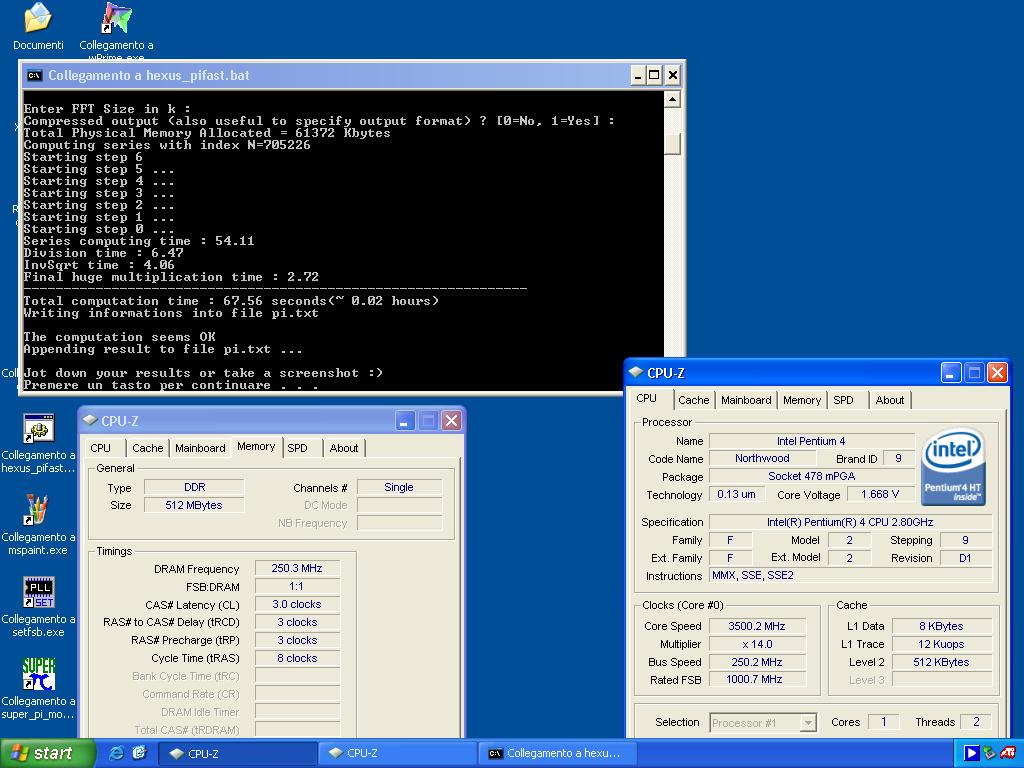Viewport: 1024px width, 768px height.
Task: Click the Level 2 512 KBytes cache value
Action: (x=941, y=662)
